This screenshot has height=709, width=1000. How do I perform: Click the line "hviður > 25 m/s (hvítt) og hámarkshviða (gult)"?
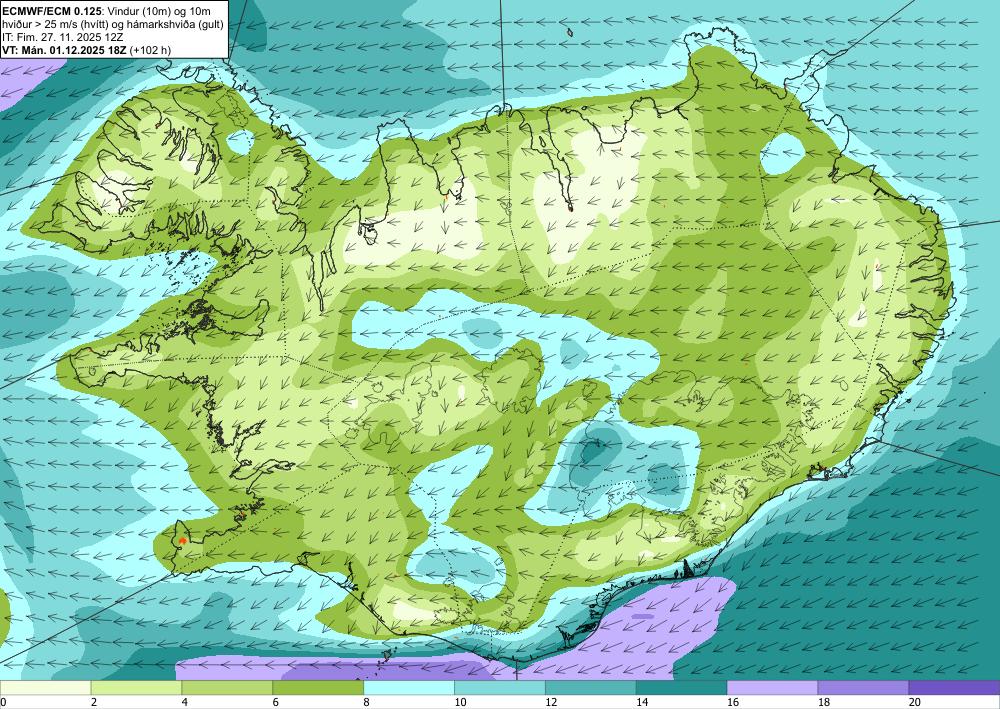click(x=114, y=24)
